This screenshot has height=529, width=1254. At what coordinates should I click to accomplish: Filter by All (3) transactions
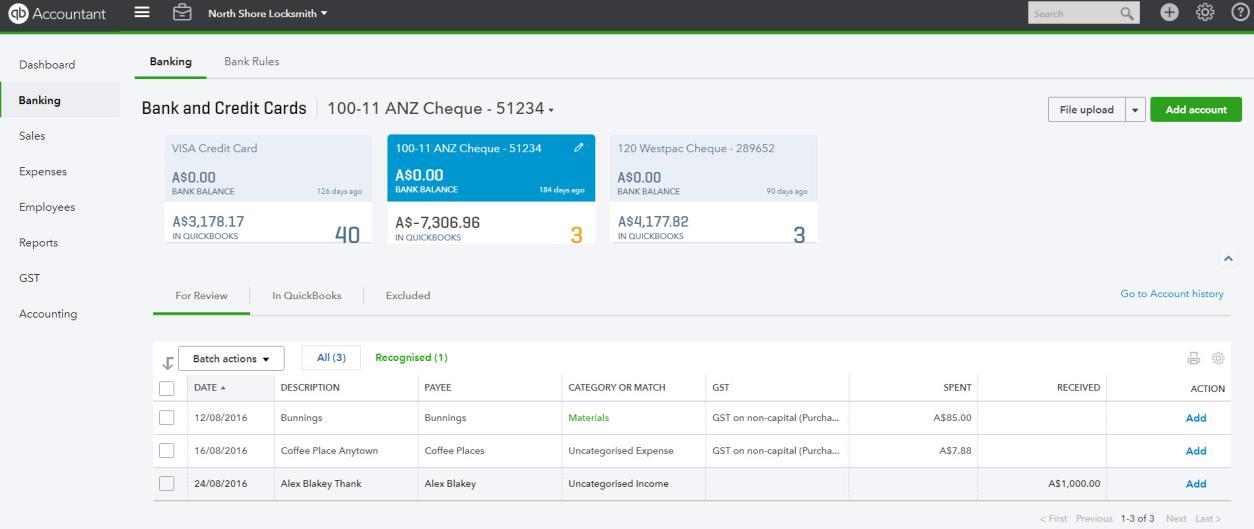331,358
